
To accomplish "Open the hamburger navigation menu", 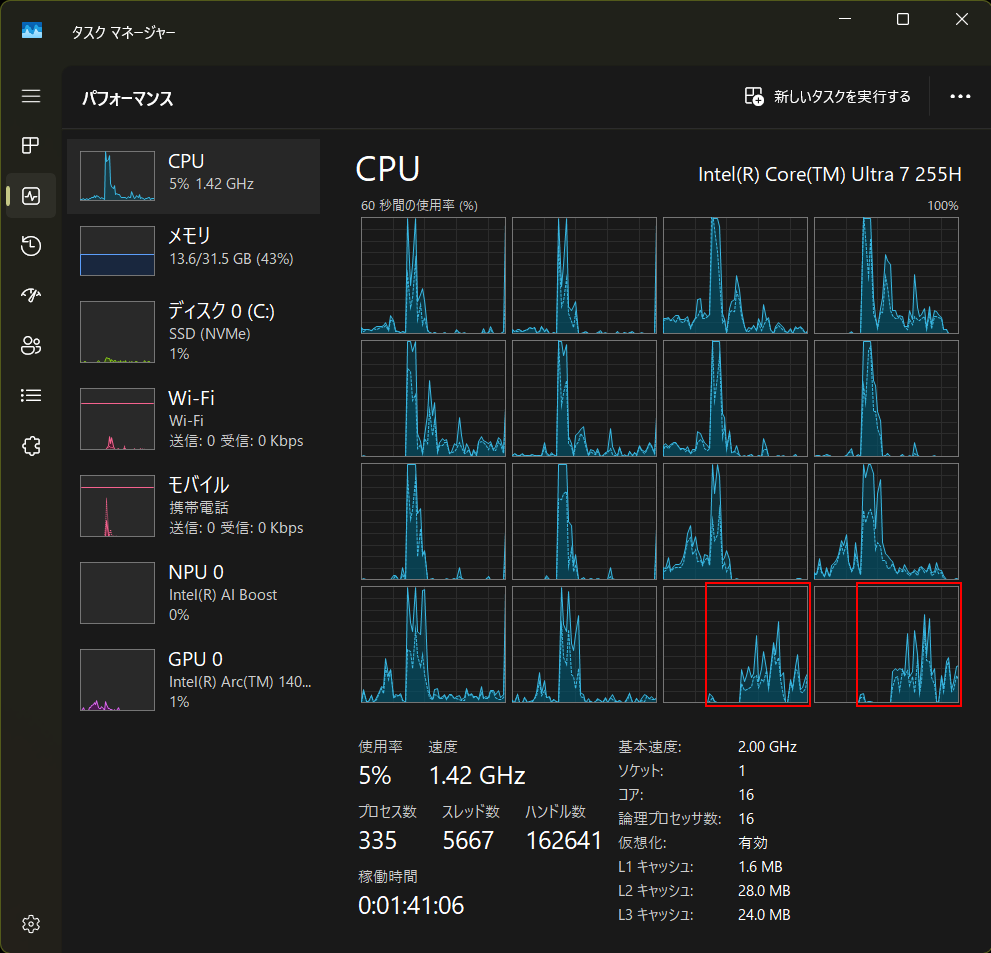I will [x=31, y=96].
